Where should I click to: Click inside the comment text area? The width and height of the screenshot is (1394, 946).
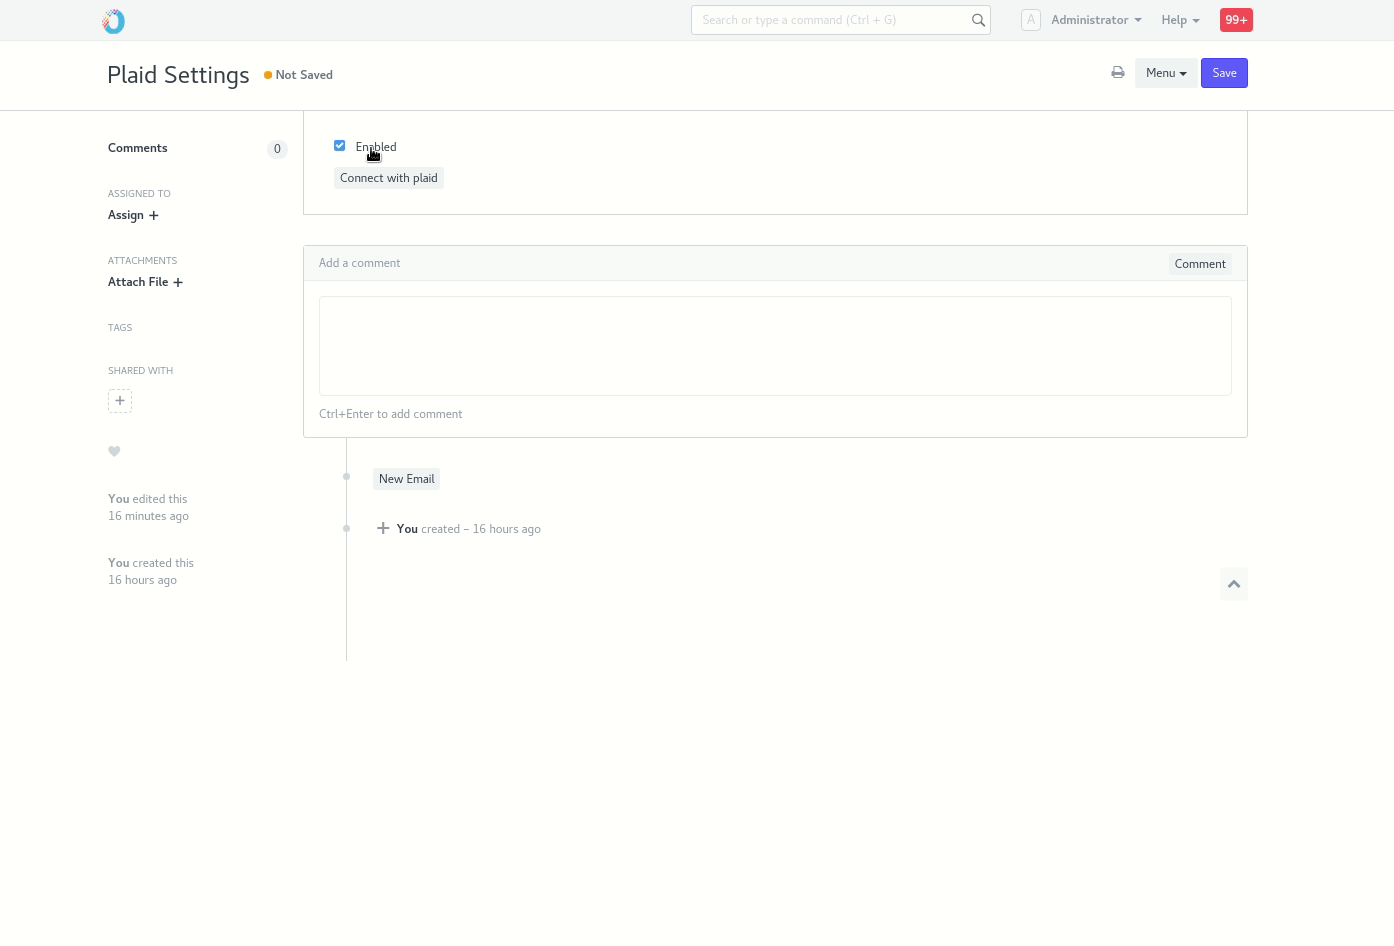coord(774,346)
